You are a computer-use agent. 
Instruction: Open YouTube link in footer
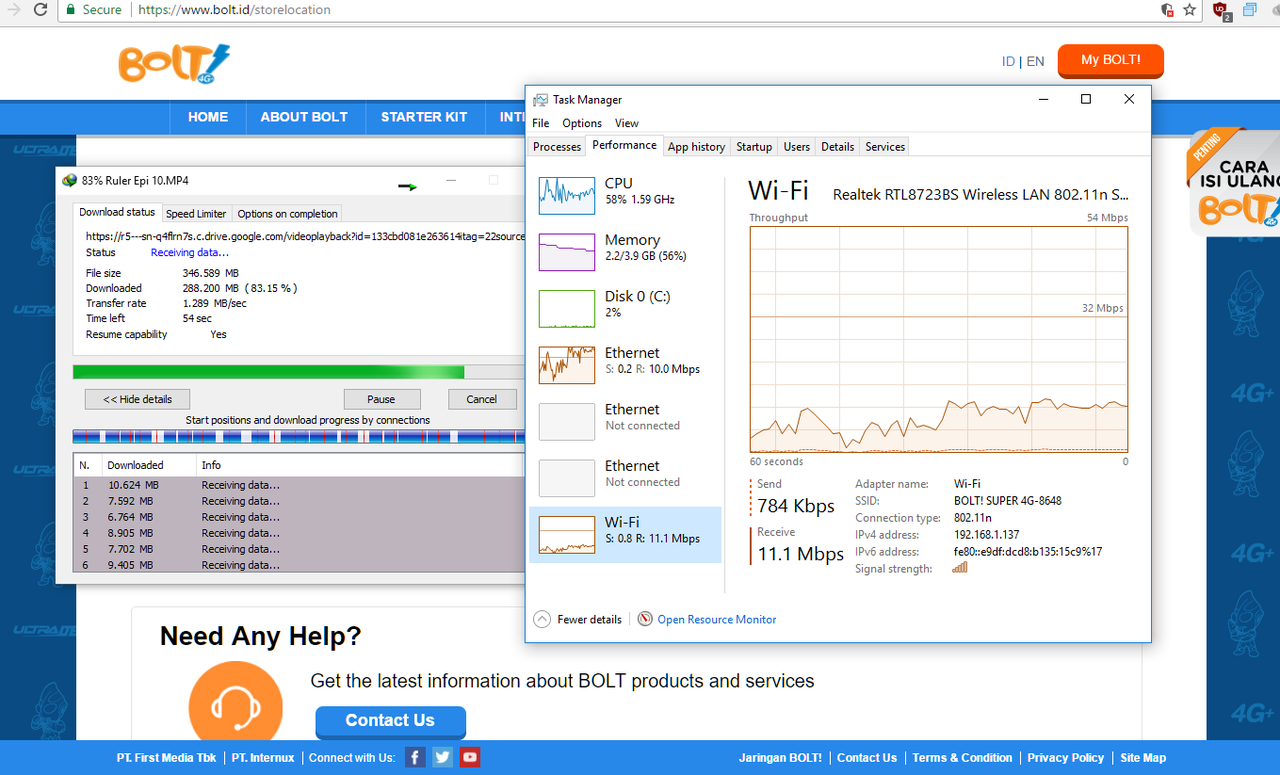[469, 758]
